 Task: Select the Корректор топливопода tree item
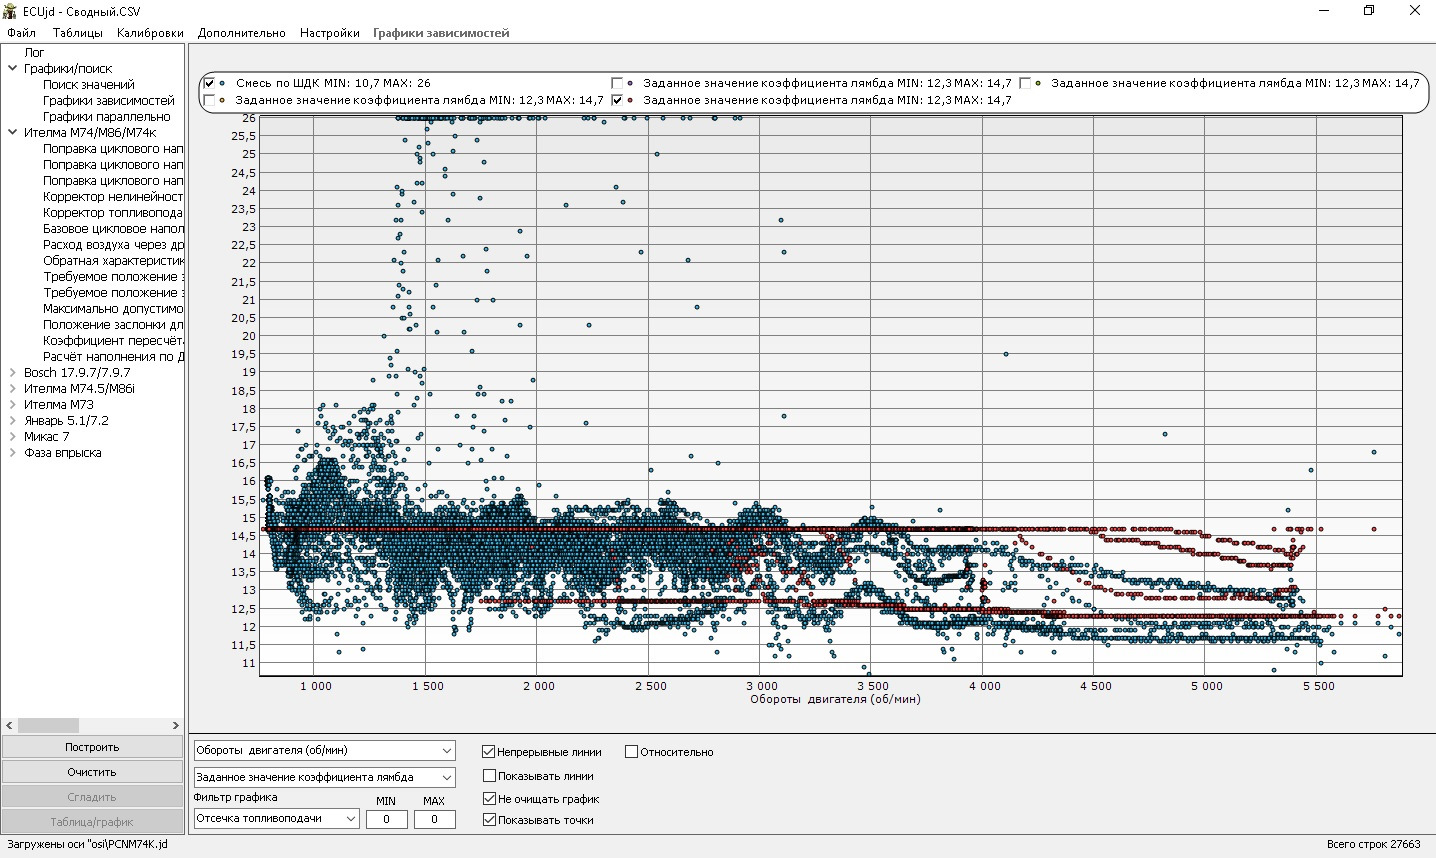[x=113, y=213]
